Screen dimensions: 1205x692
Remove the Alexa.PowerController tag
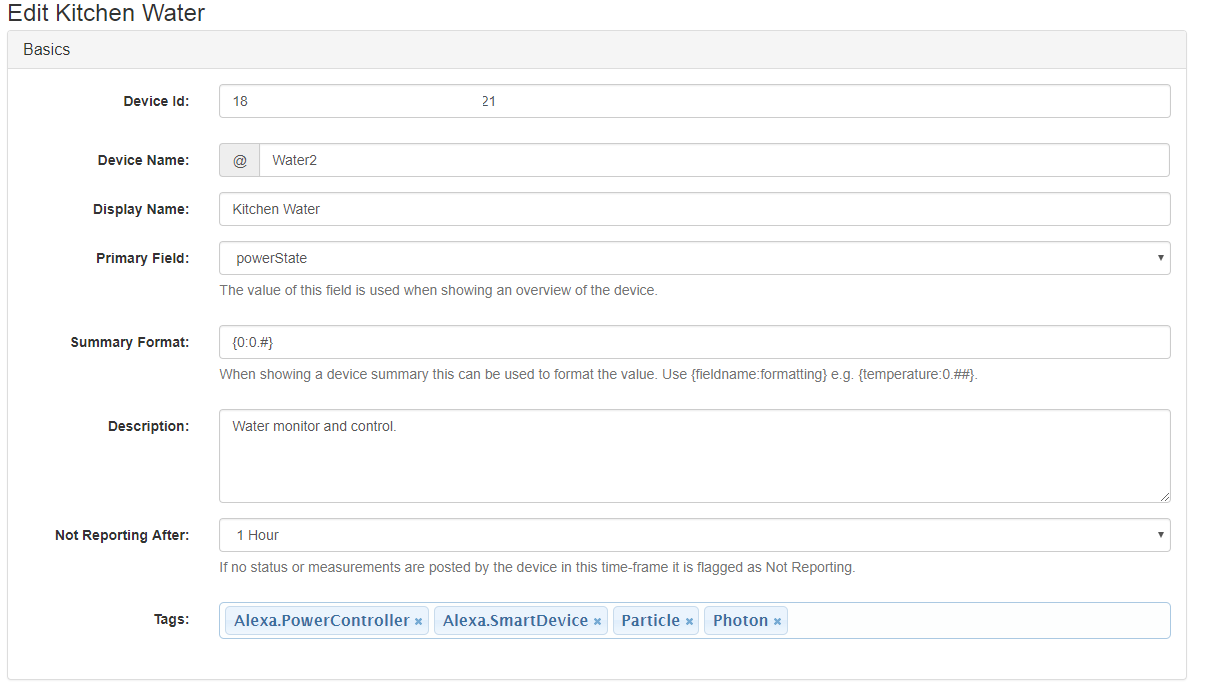tap(418, 620)
